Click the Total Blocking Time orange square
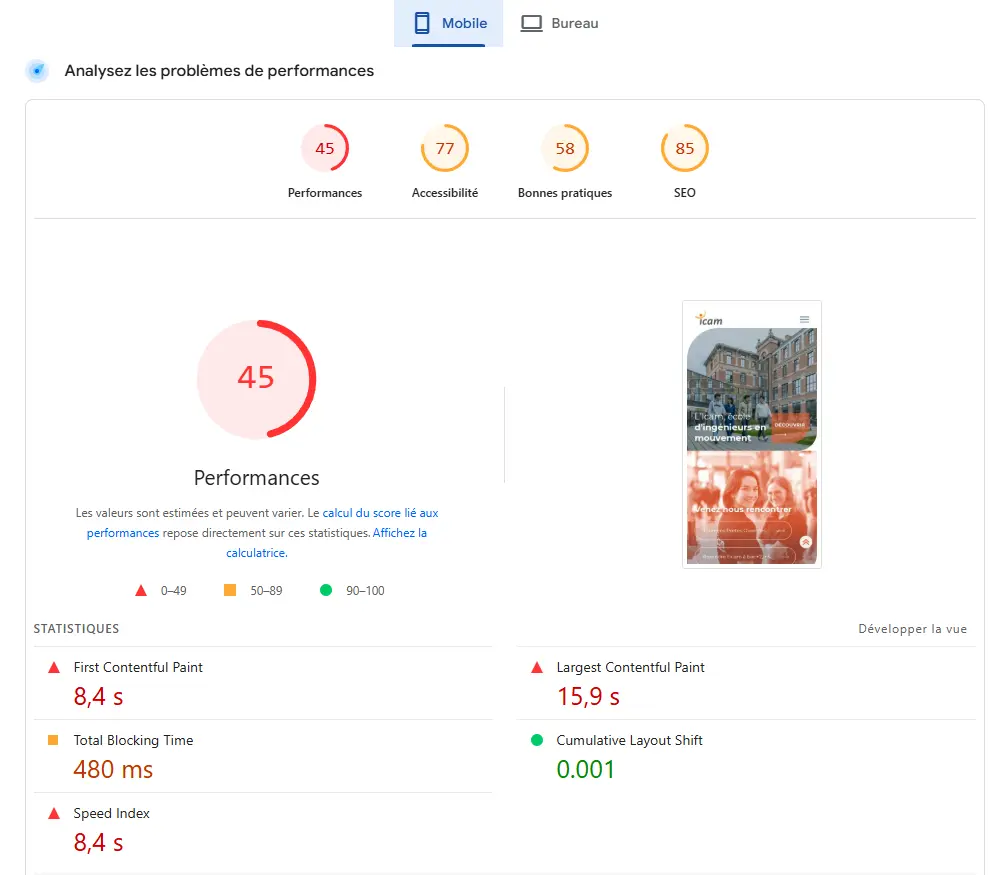Screen dimensions: 1008x875 pos(54,741)
